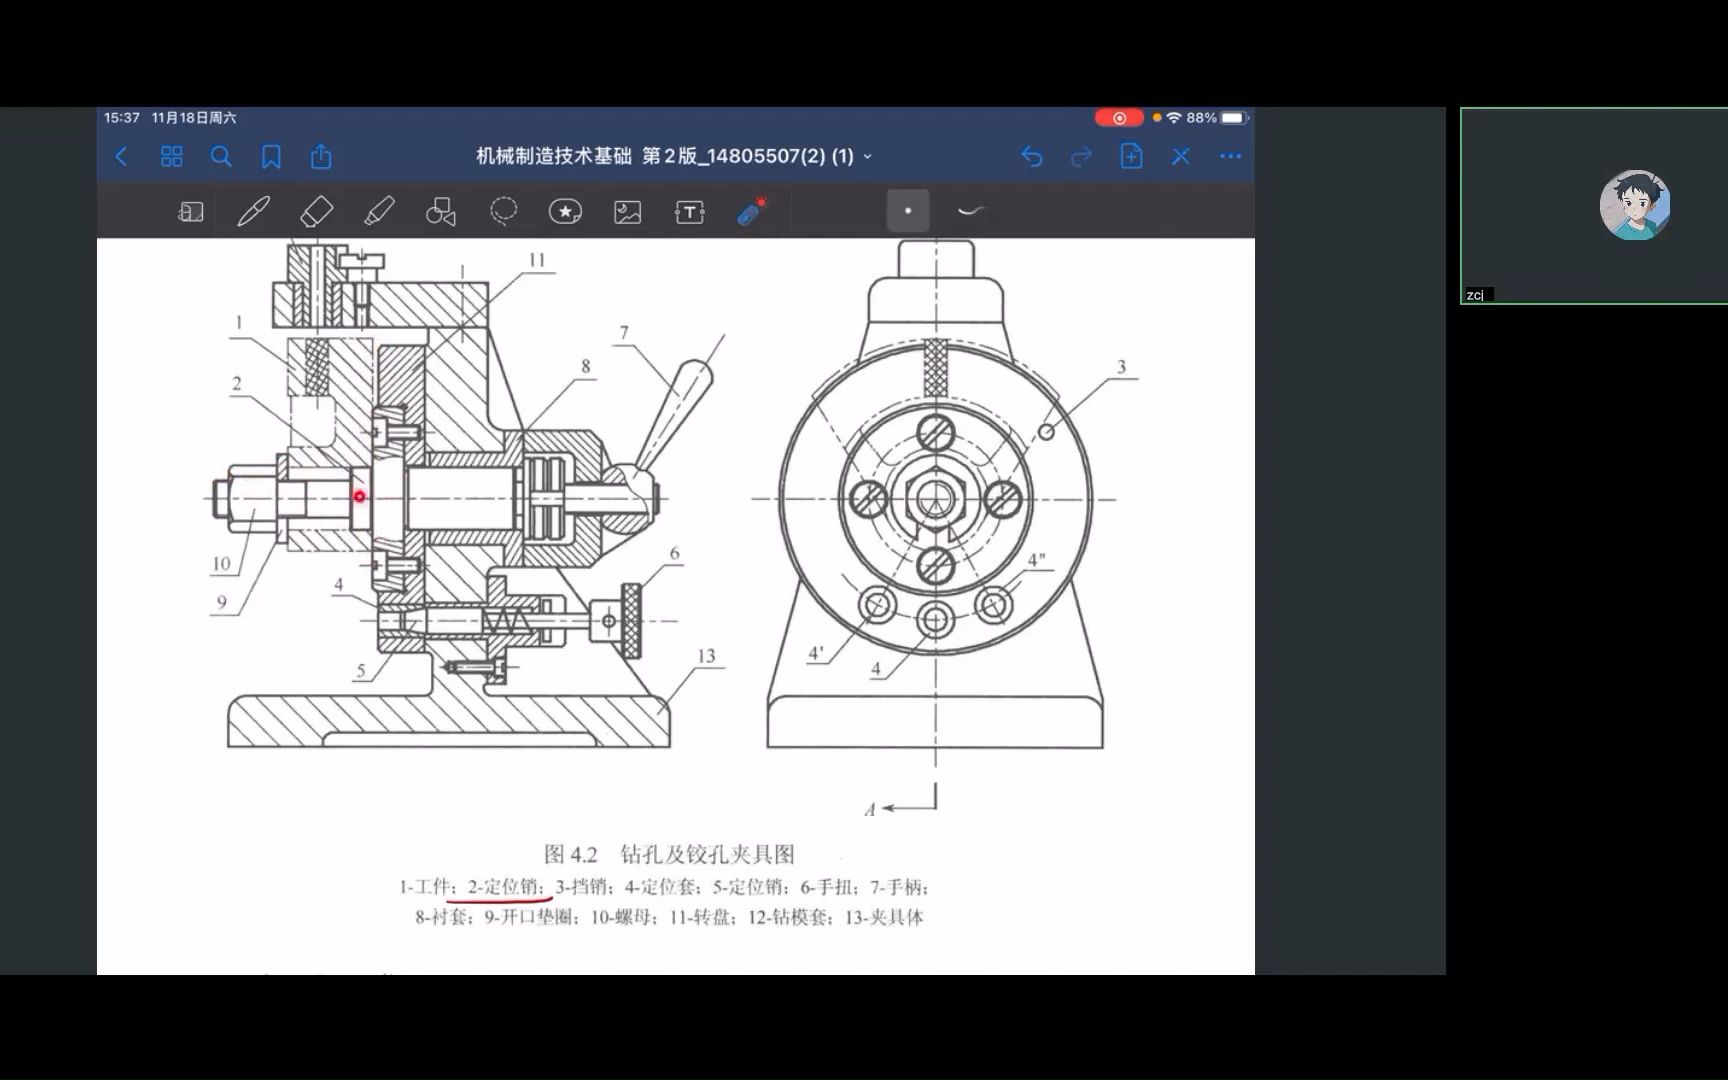Image resolution: width=1728 pixels, height=1080 pixels.
Task: Open the share and export menu
Action: pyautogui.click(x=321, y=156)
